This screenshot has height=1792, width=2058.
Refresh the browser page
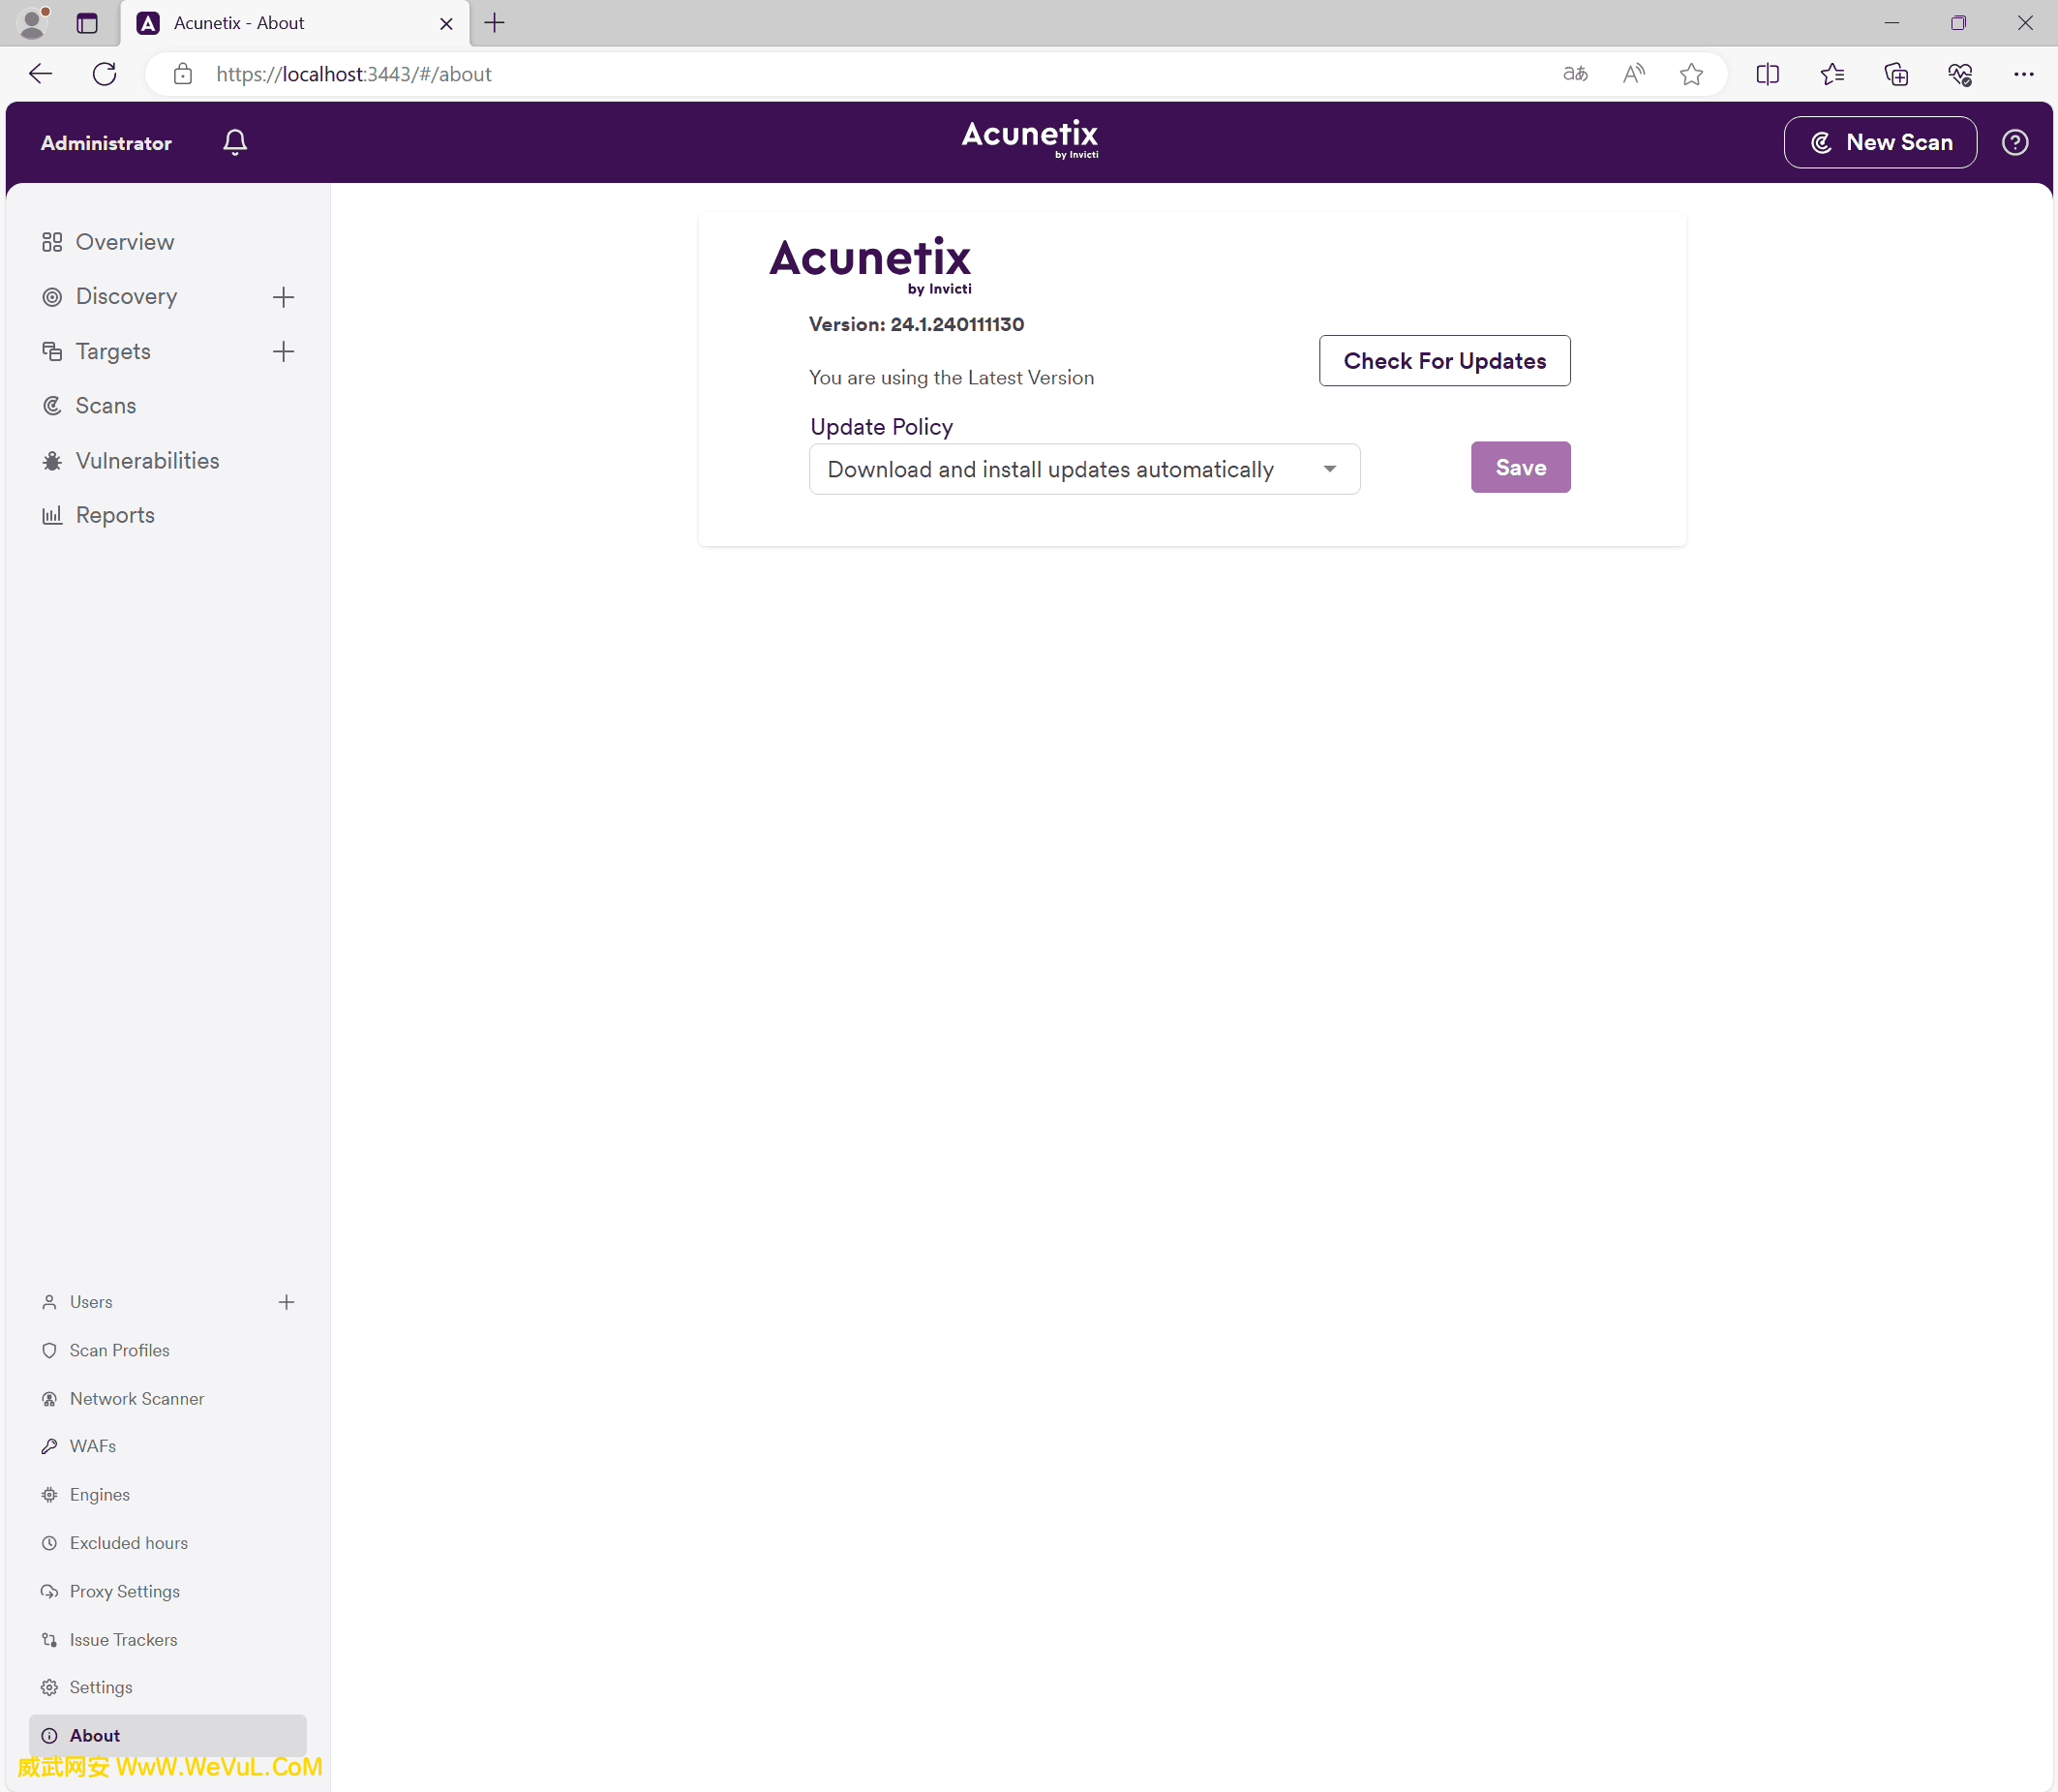104,74
